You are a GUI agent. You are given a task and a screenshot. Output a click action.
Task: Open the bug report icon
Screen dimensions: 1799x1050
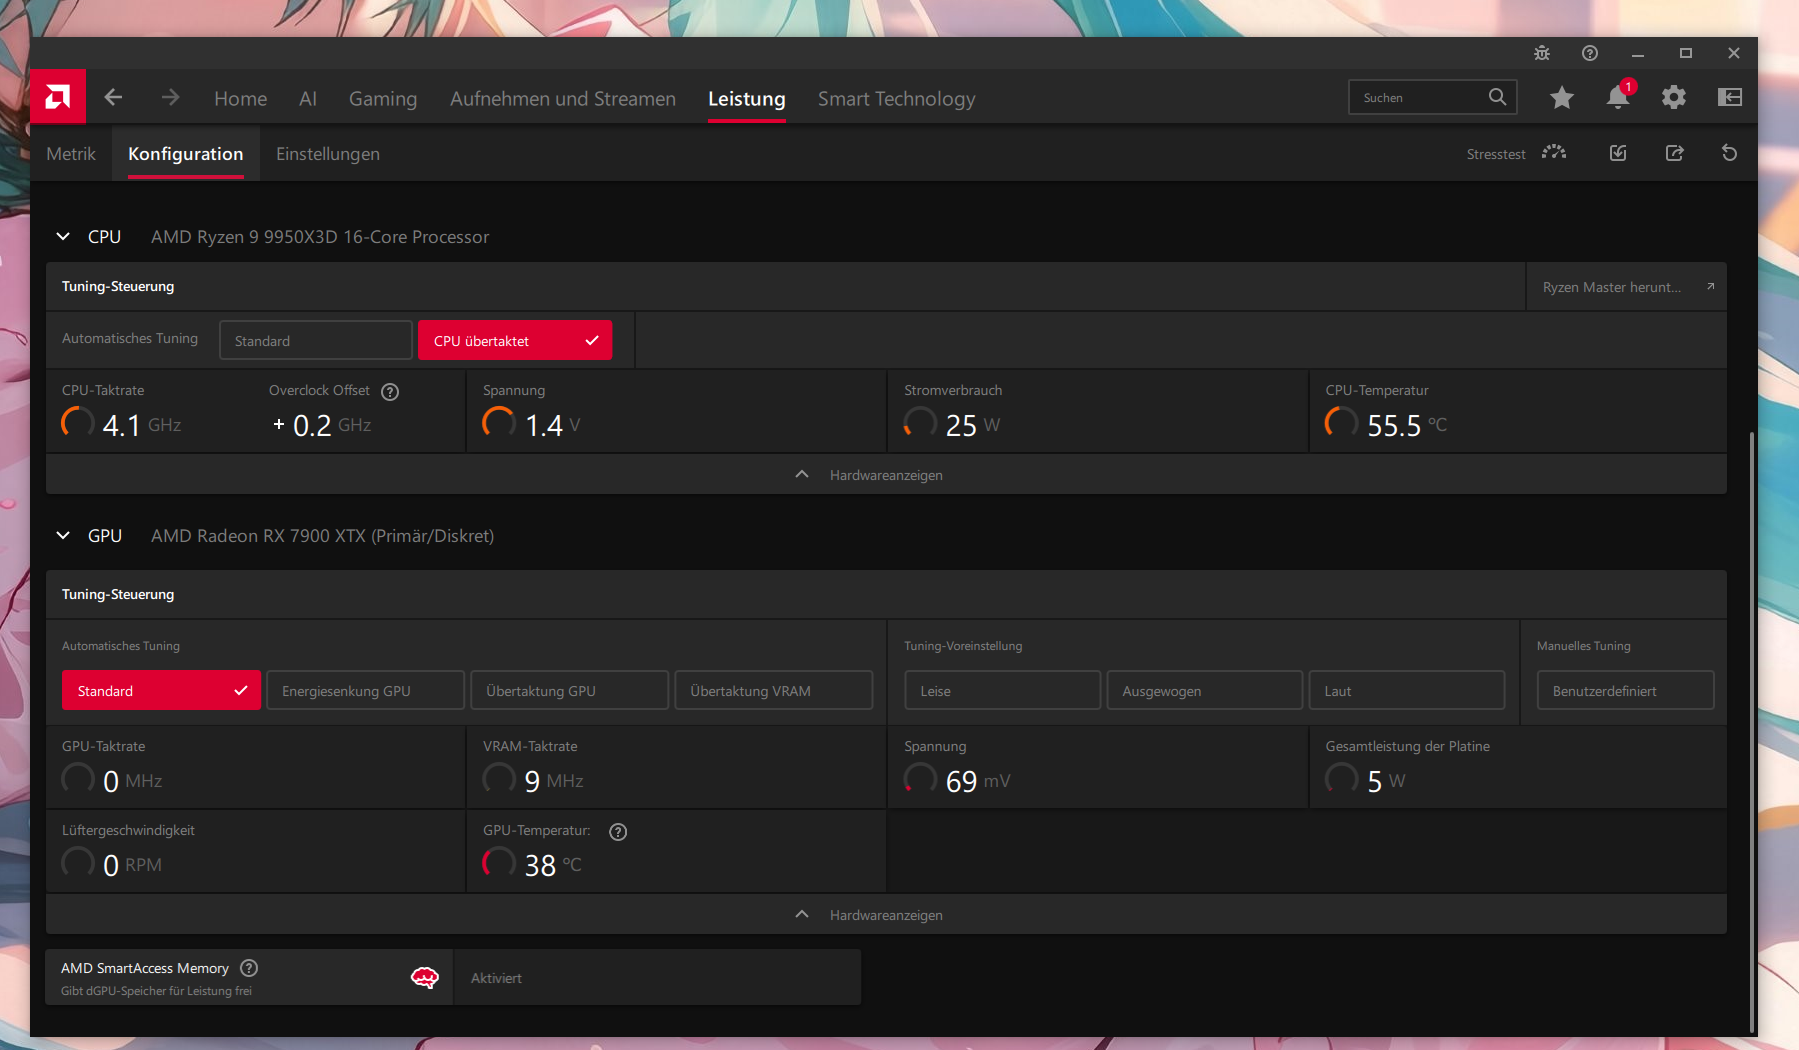coord(1542,53)
